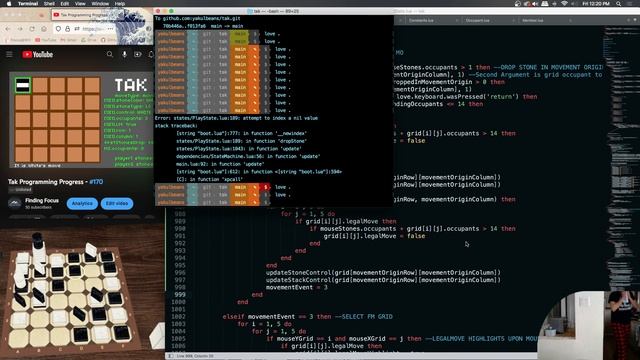This screenshot has height=360, width=640.
Task: Open the View menu in menu bar
Action: coord(80,4)
